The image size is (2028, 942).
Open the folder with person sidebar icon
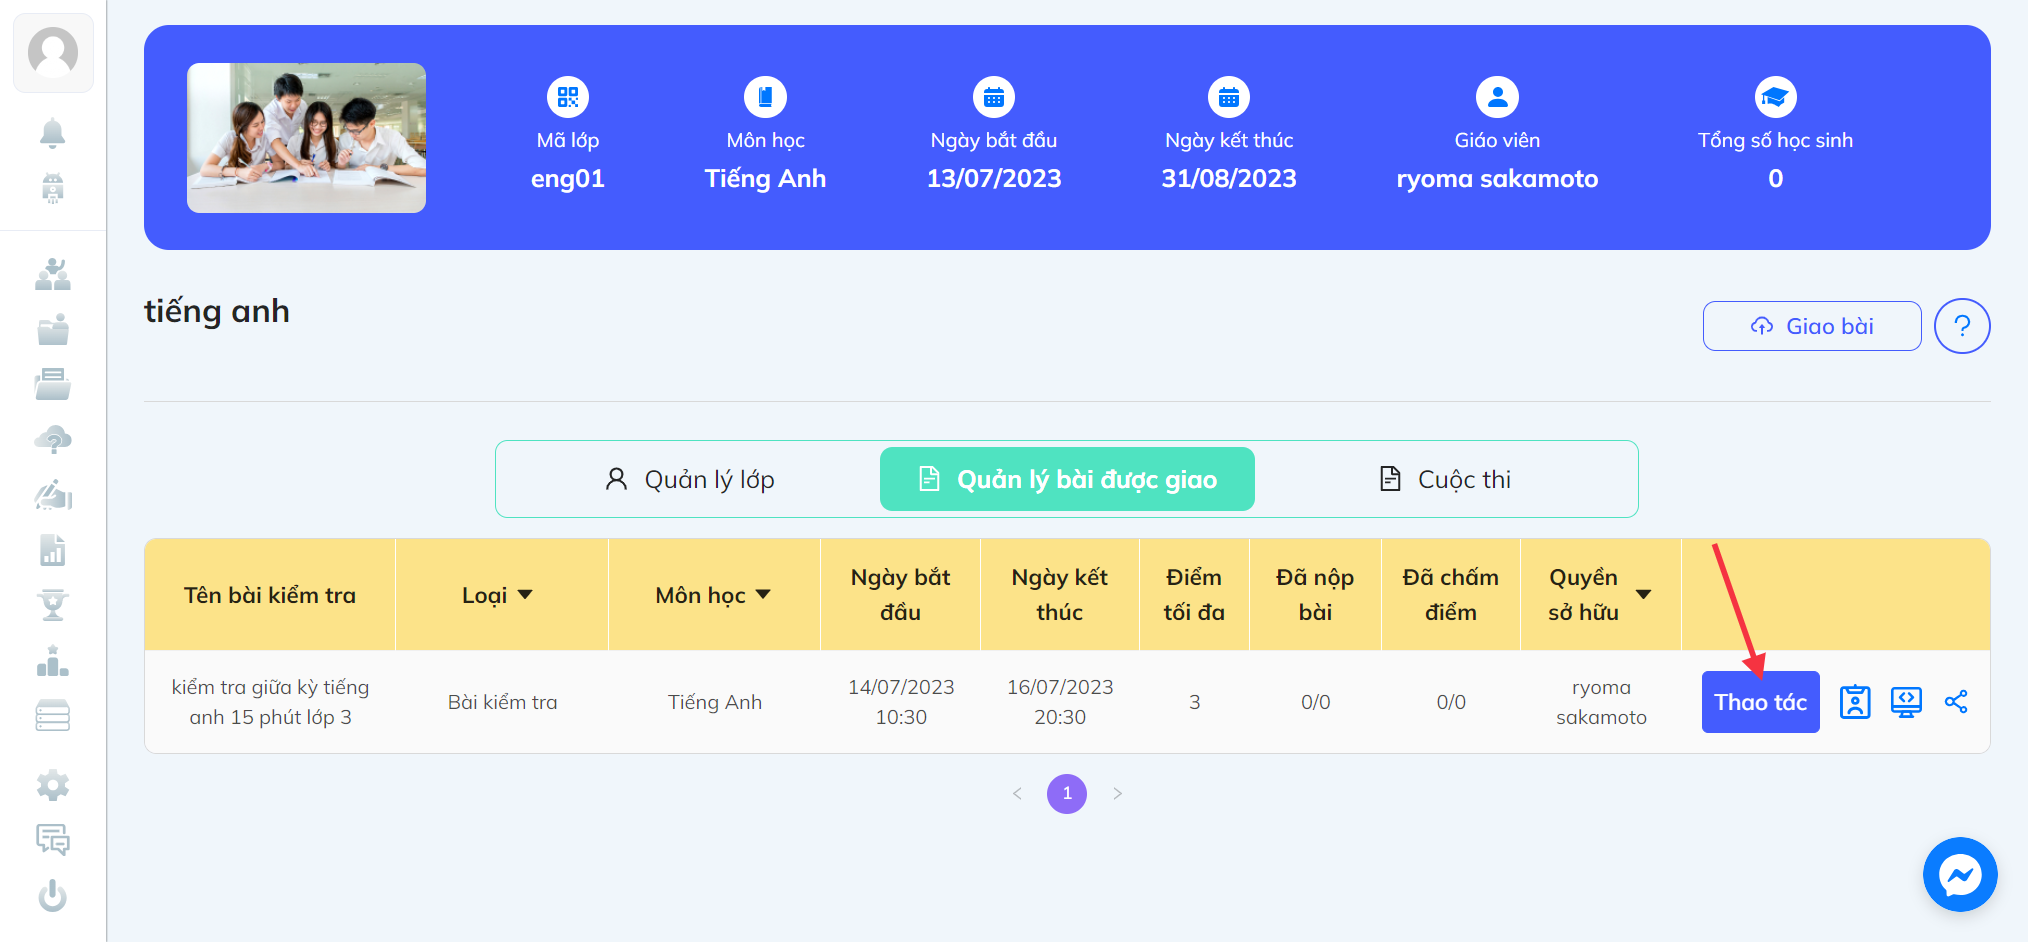[x=52, y=329]
